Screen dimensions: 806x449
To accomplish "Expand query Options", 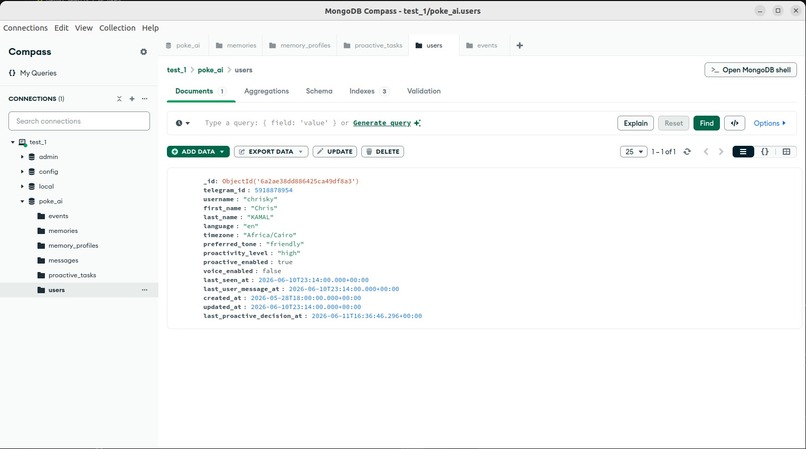I will tap(770, 123).
